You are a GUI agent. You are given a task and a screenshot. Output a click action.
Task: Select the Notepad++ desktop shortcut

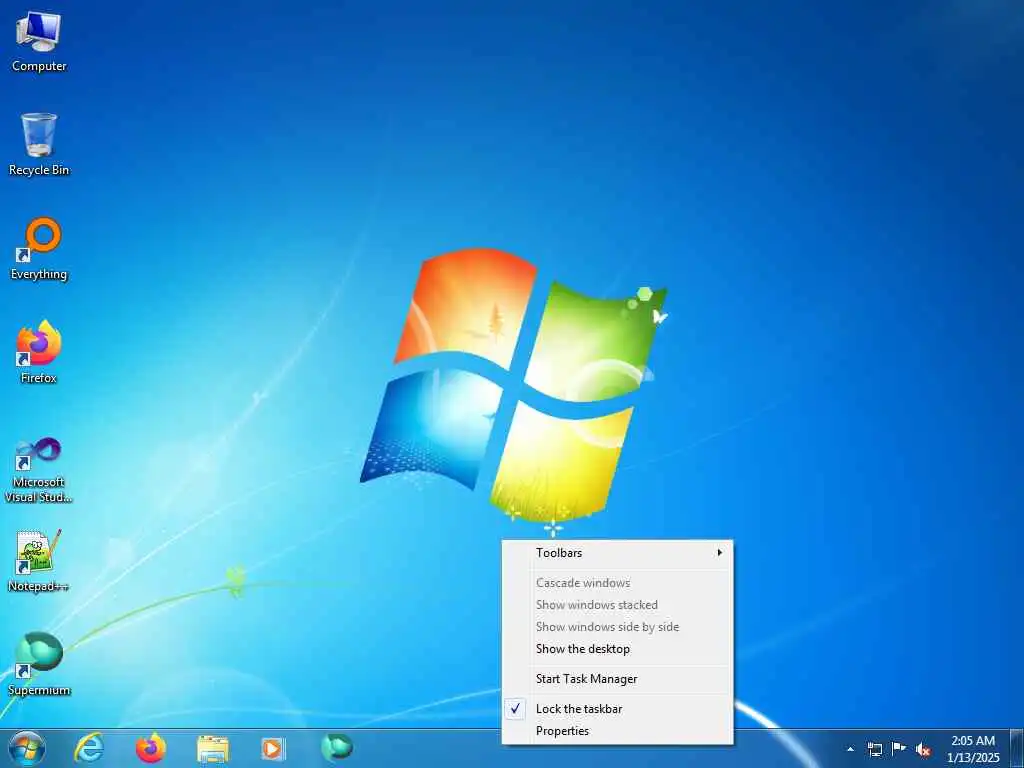(39, 560)
